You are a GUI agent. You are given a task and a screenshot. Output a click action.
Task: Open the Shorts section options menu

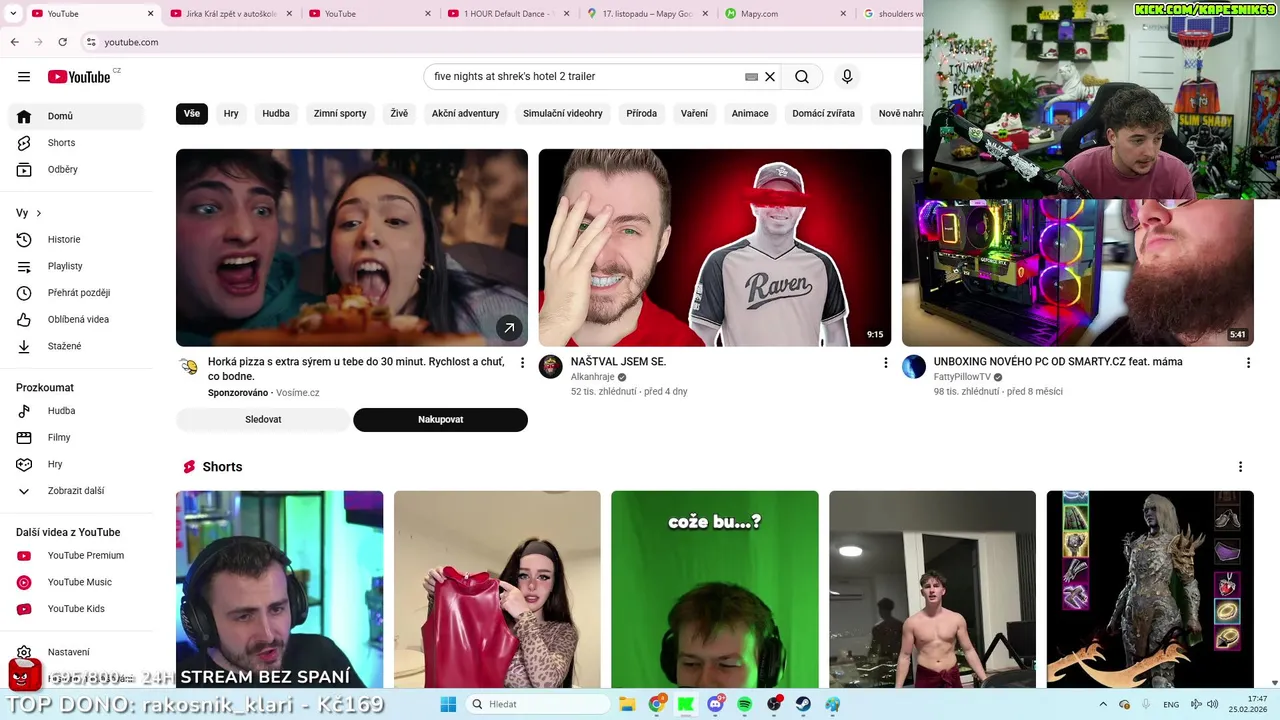(1240, 467)
